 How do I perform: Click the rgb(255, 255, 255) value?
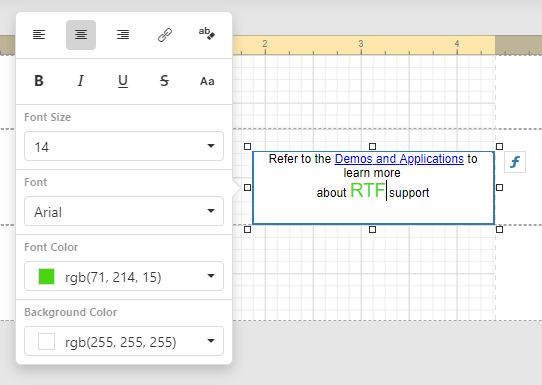point(121,342)
